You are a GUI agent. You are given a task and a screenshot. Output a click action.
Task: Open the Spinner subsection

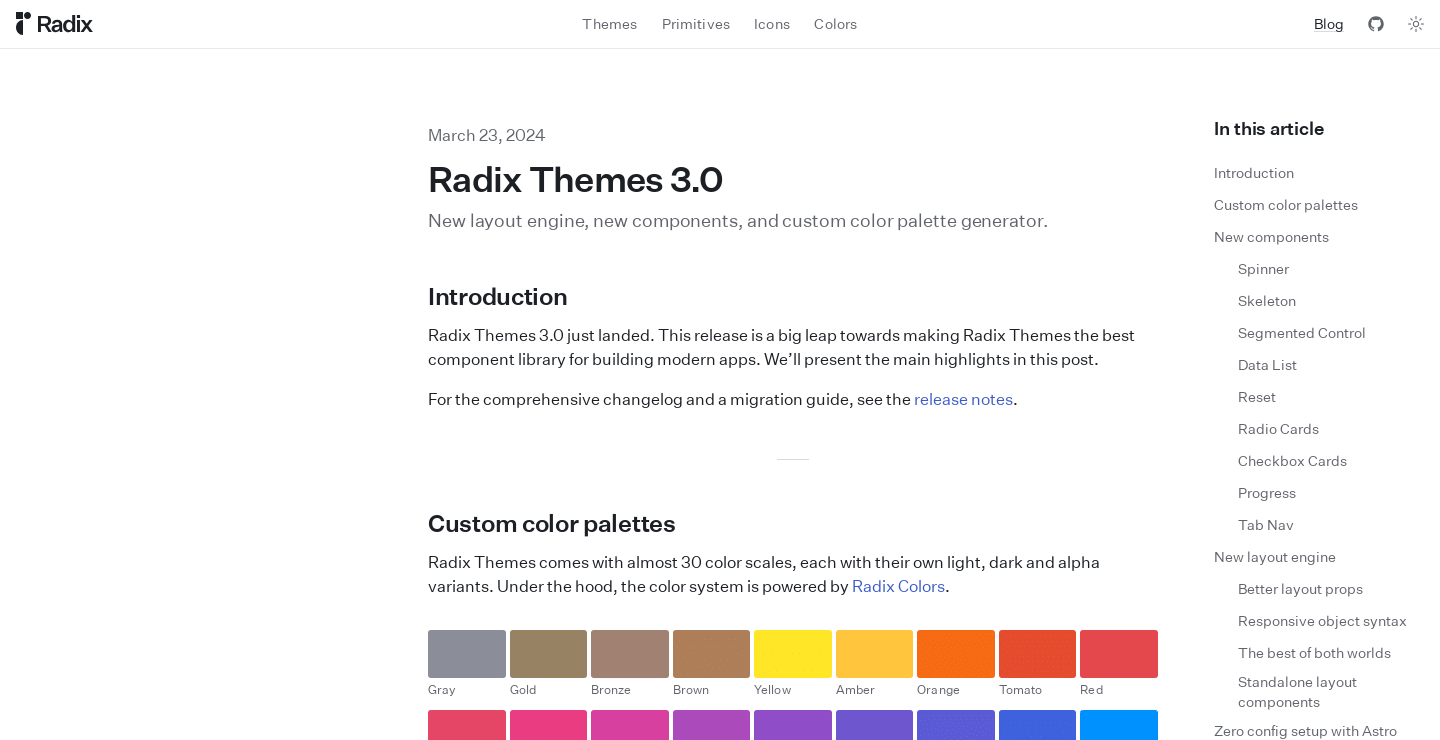pyautogui.click(x=1263, y=268)
